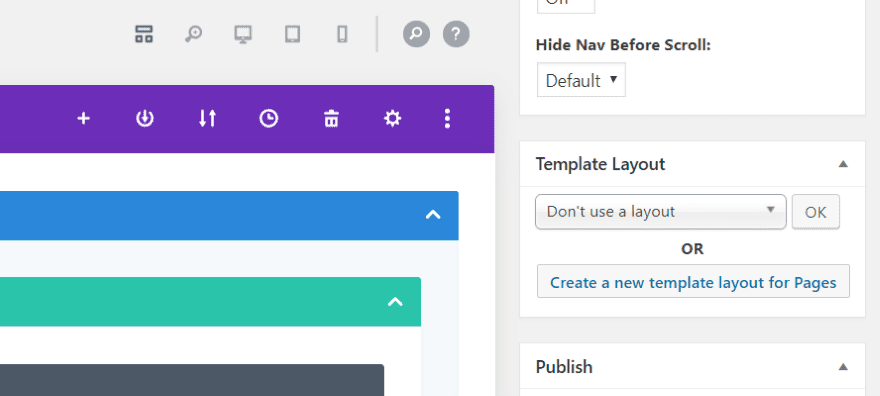This screenshot has height=396, width=880.
Task: Switch to phone preview icon
Action: pyautogui.click(x=342, y=34)
